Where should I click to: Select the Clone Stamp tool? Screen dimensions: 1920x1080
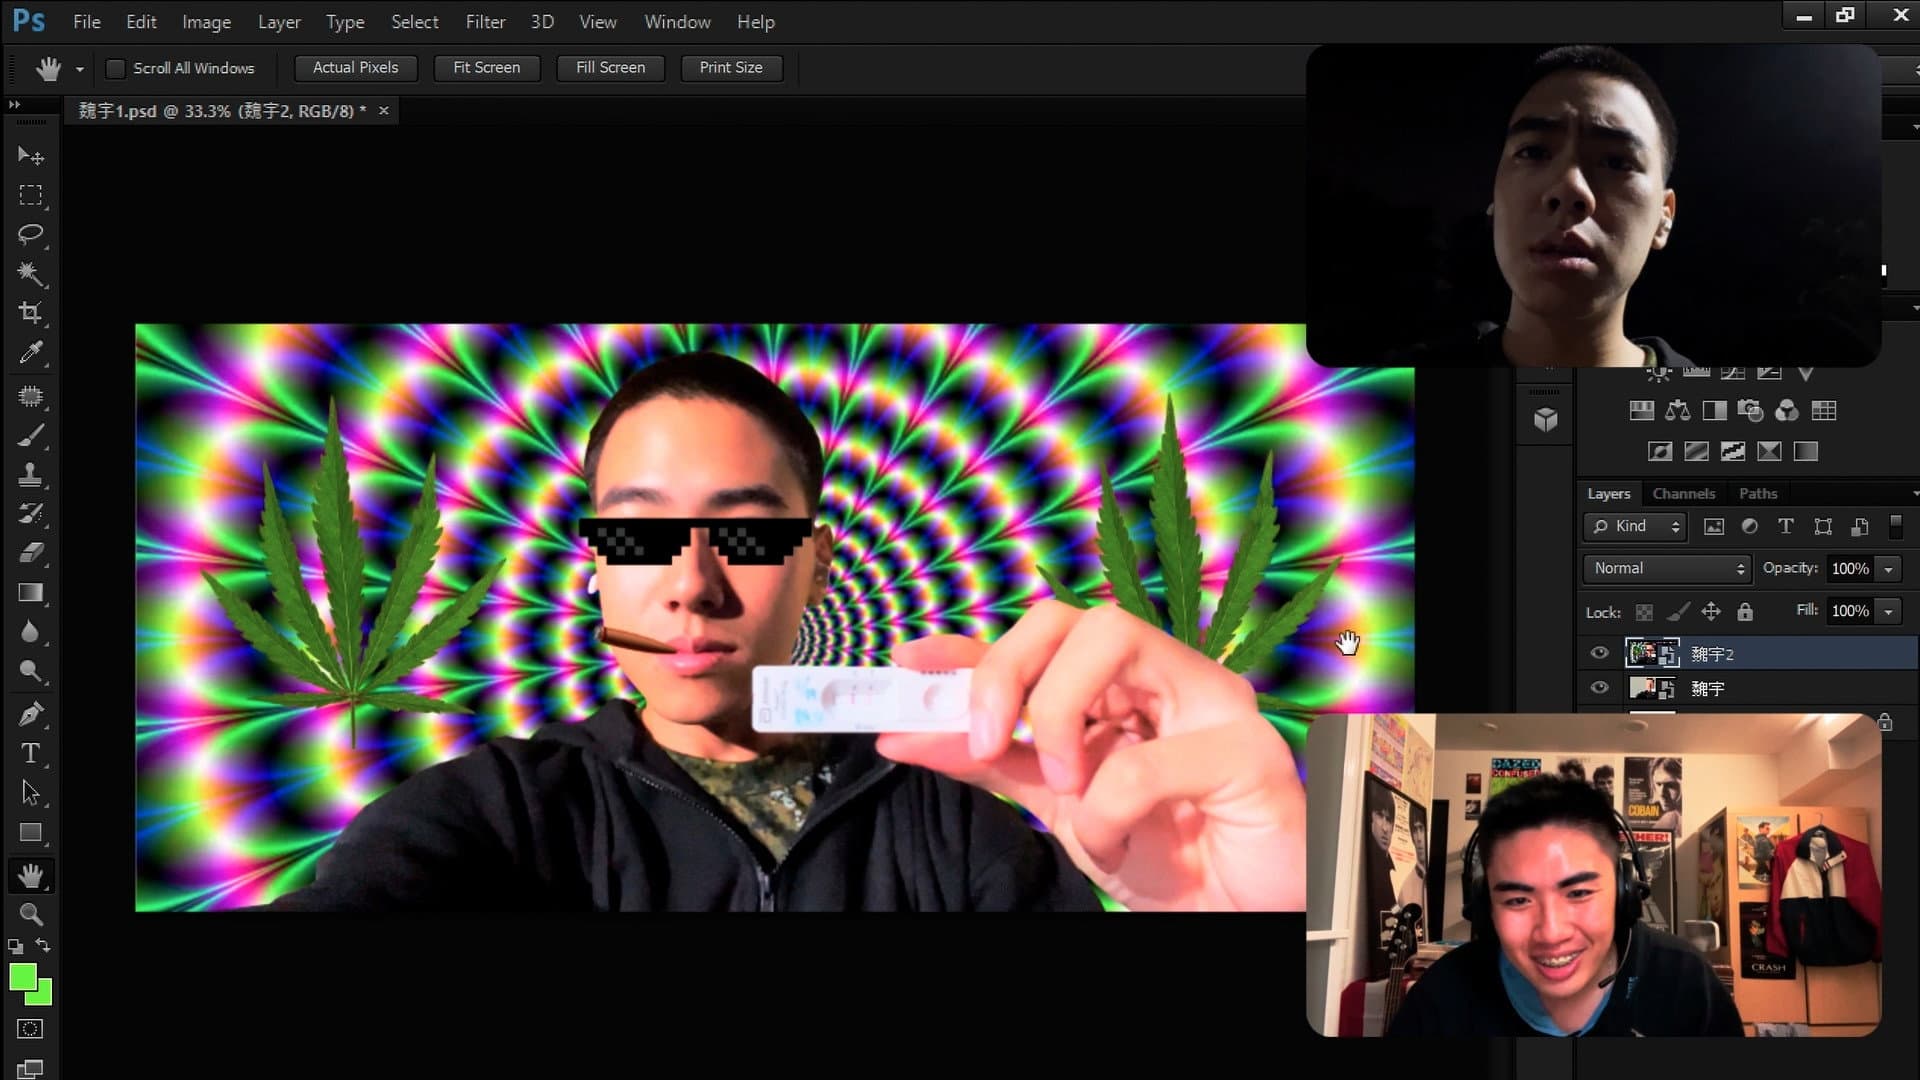(x=30, y=474)
